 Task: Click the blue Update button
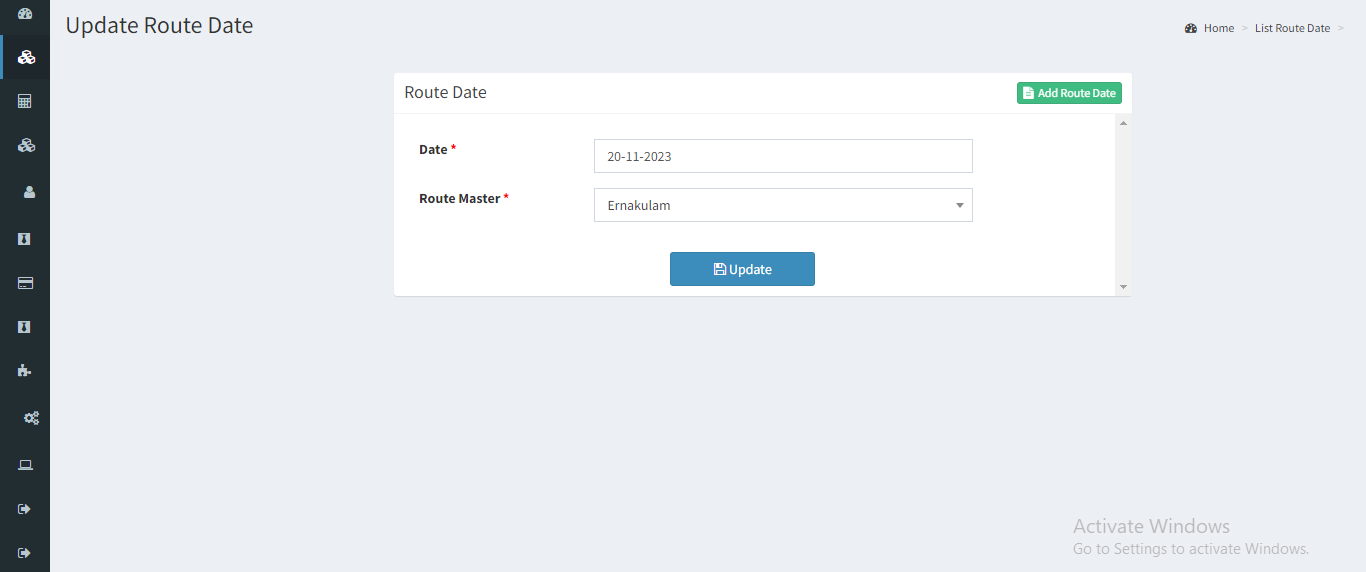[742, 269]
